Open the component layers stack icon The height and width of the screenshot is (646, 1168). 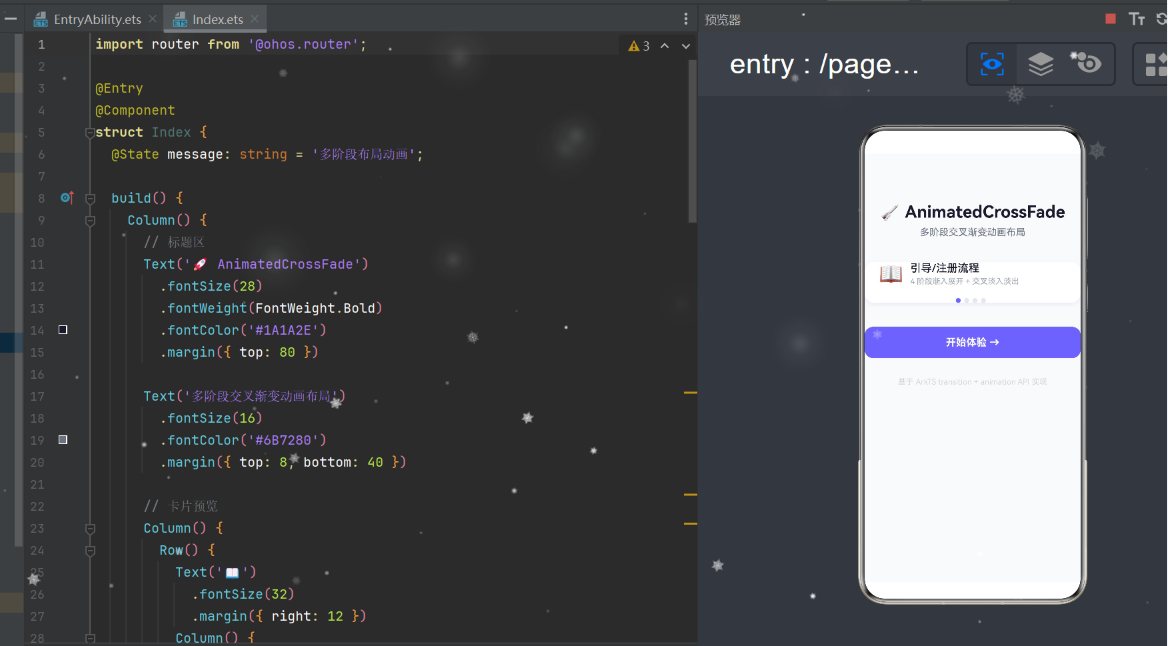pos(1041,64)
